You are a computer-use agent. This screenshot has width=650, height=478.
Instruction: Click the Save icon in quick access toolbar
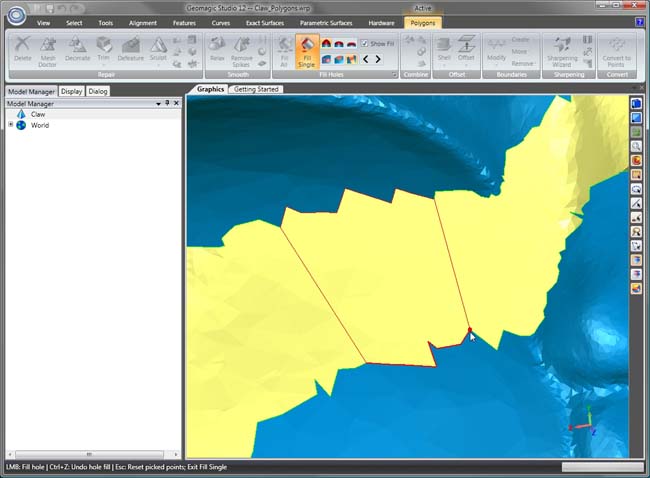tap(50, 8)
